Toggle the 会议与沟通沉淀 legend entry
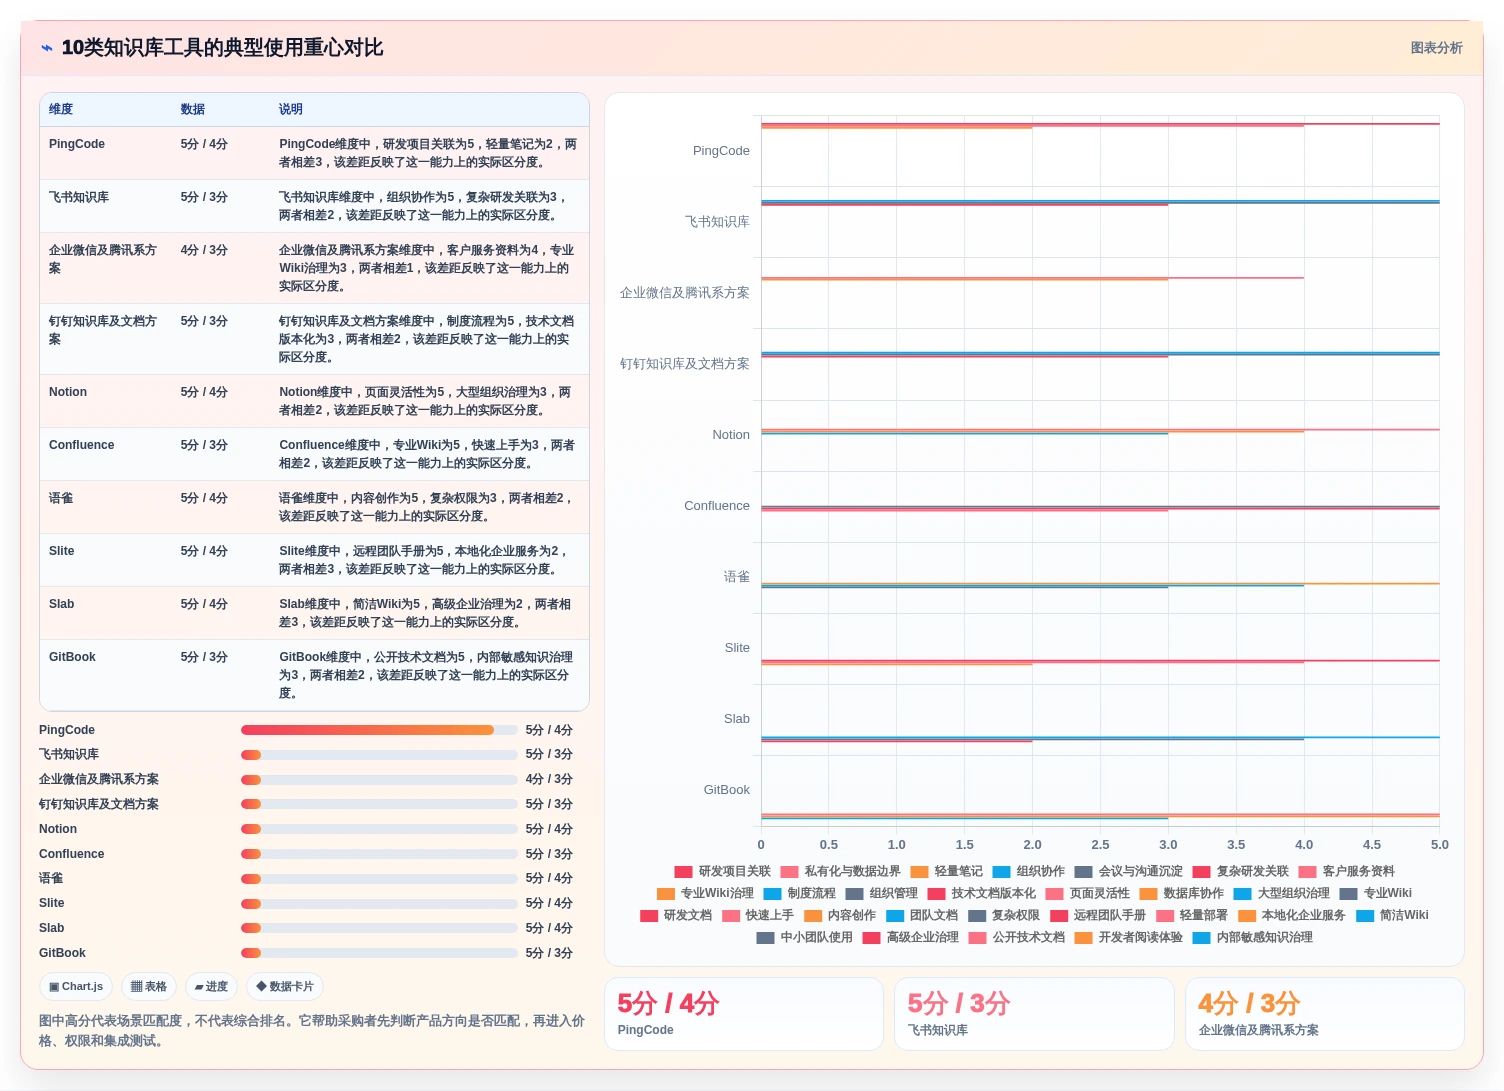This screenshot has width=1504, height=1091. pyautogui.click(x=1128, y=871)
